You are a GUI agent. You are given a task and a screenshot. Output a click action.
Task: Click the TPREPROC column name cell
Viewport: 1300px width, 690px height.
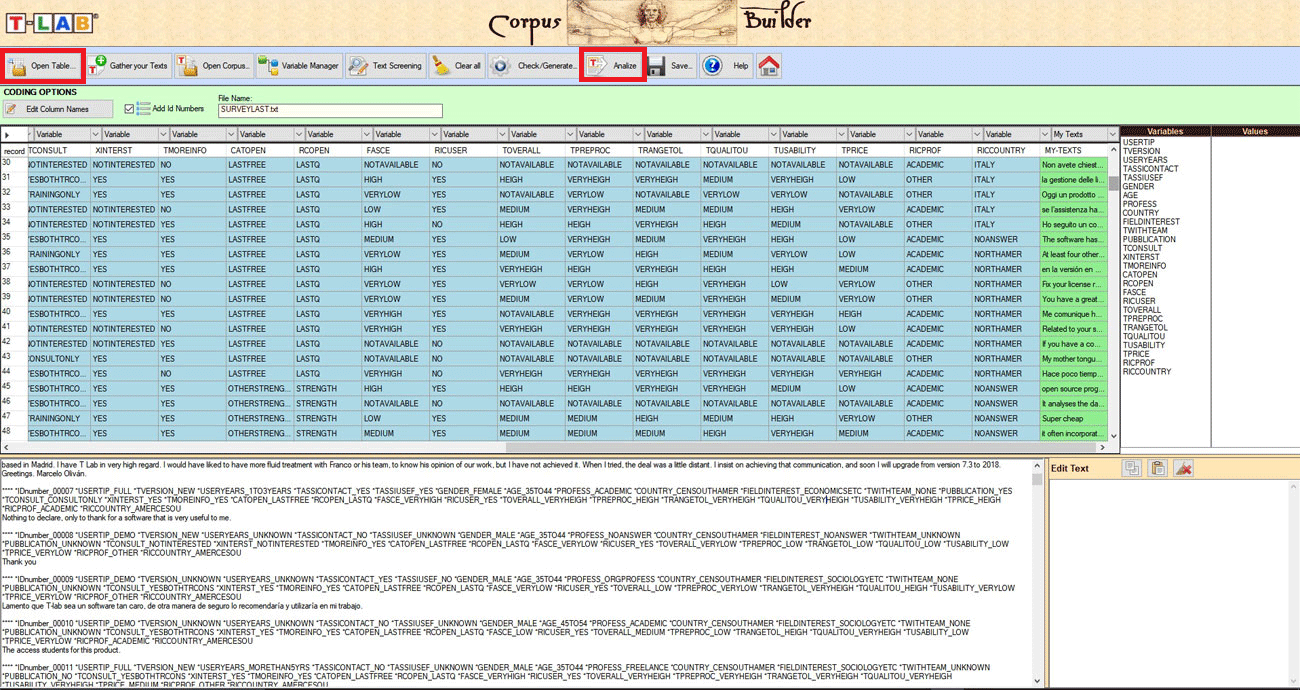(598, 150)
